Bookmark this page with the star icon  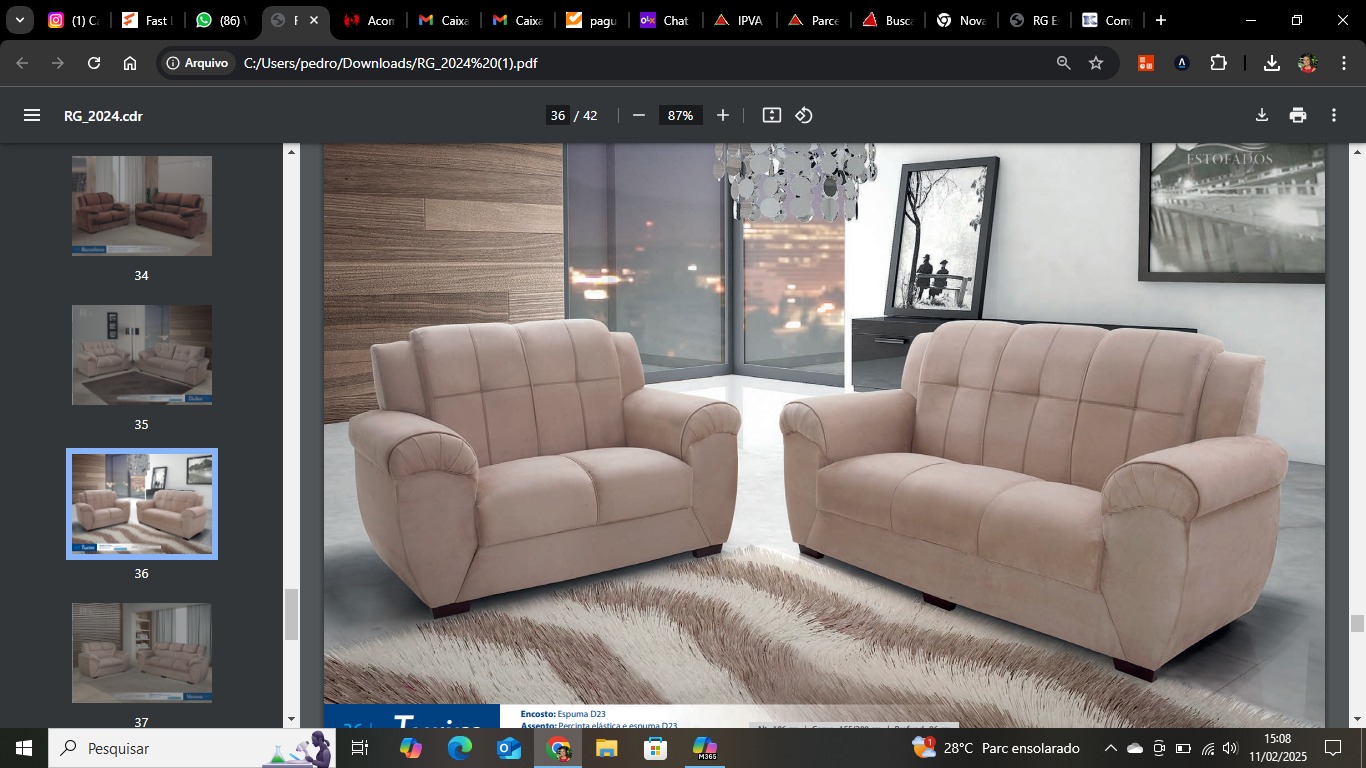1096,63
